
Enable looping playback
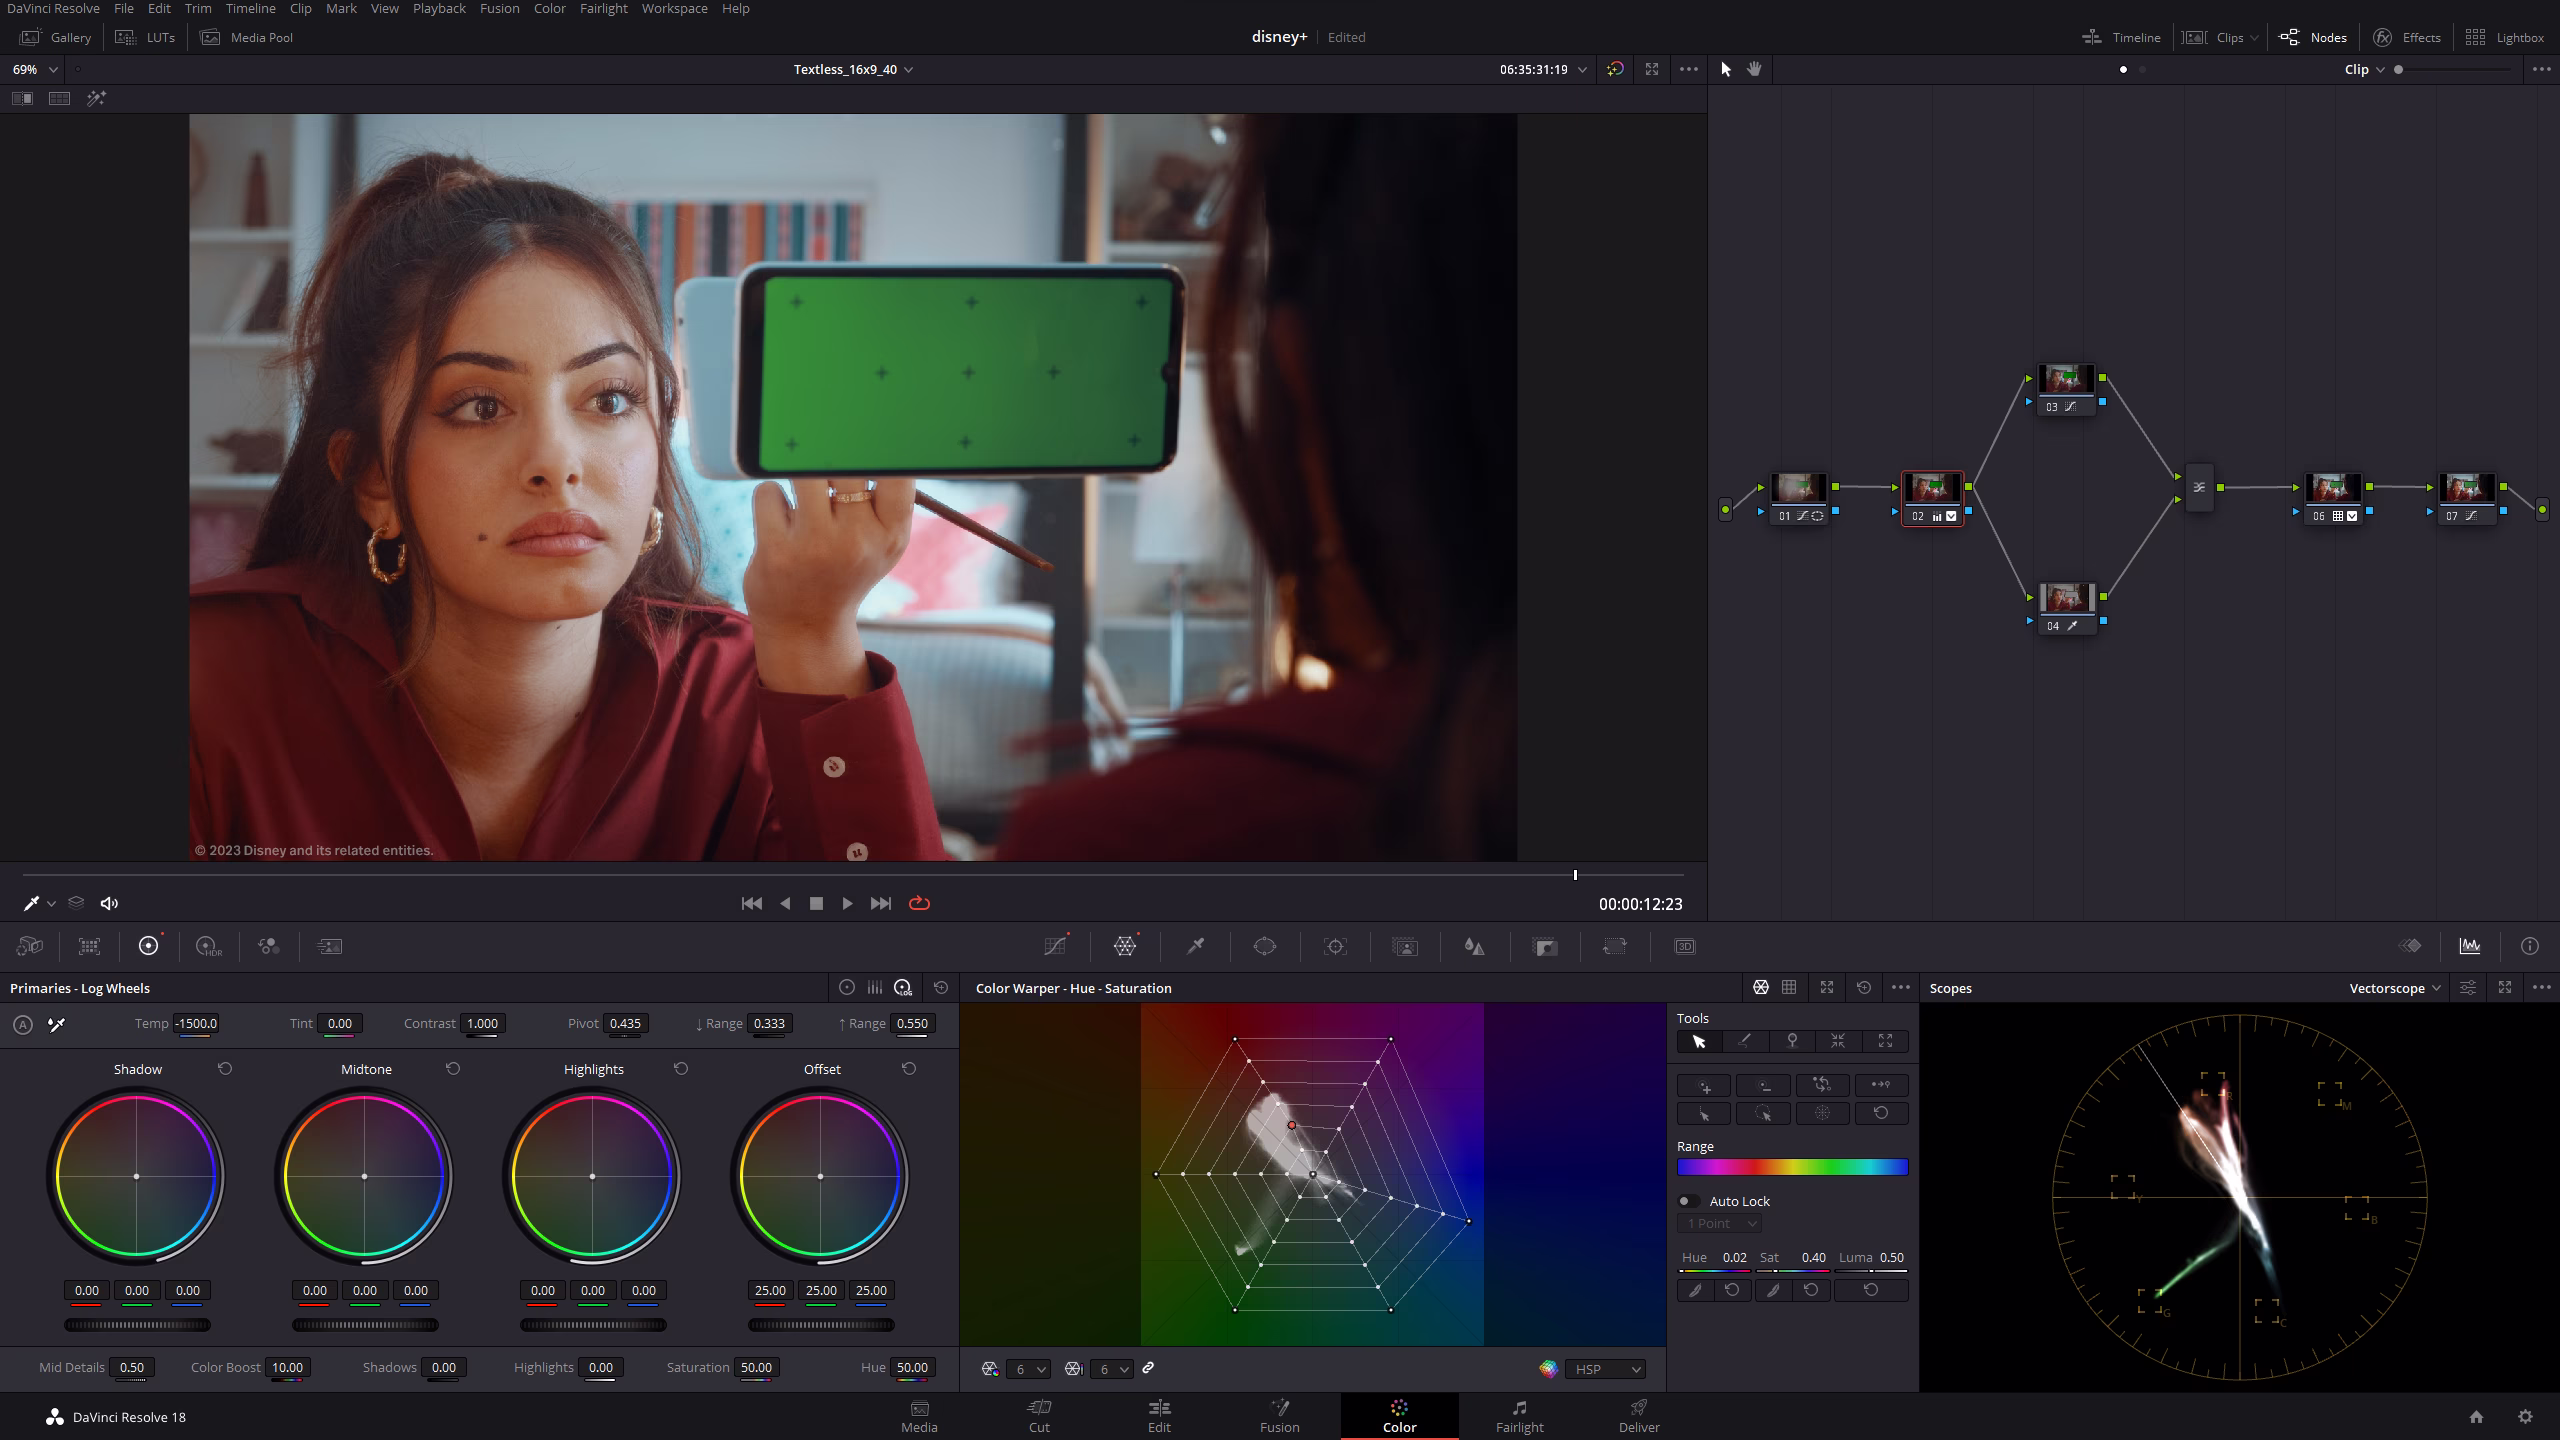(919, 903)
